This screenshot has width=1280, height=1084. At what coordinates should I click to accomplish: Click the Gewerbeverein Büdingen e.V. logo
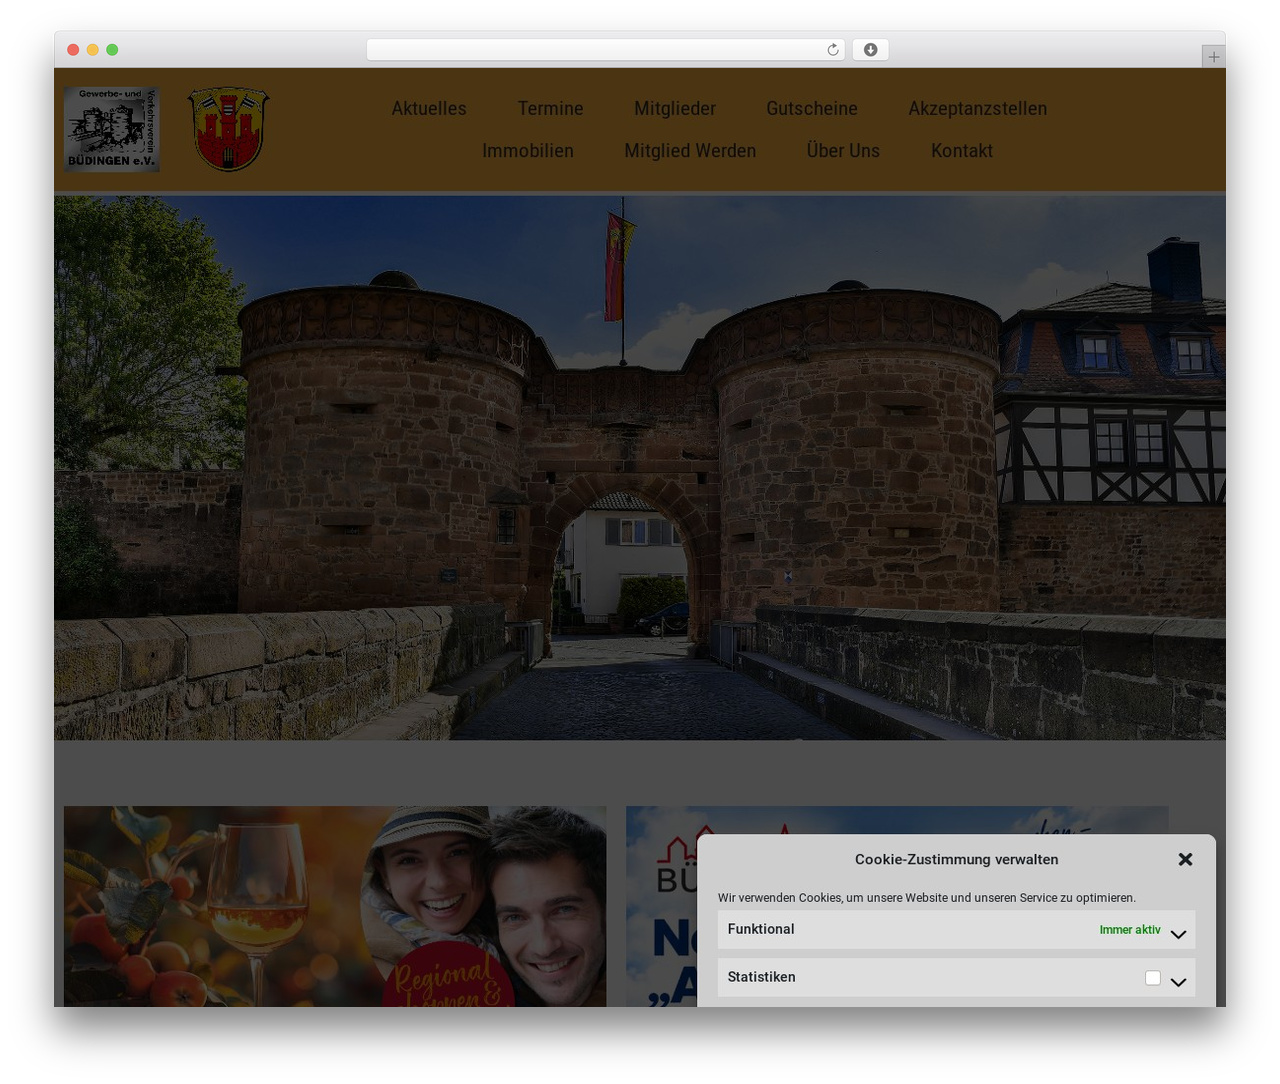(112, 129)
